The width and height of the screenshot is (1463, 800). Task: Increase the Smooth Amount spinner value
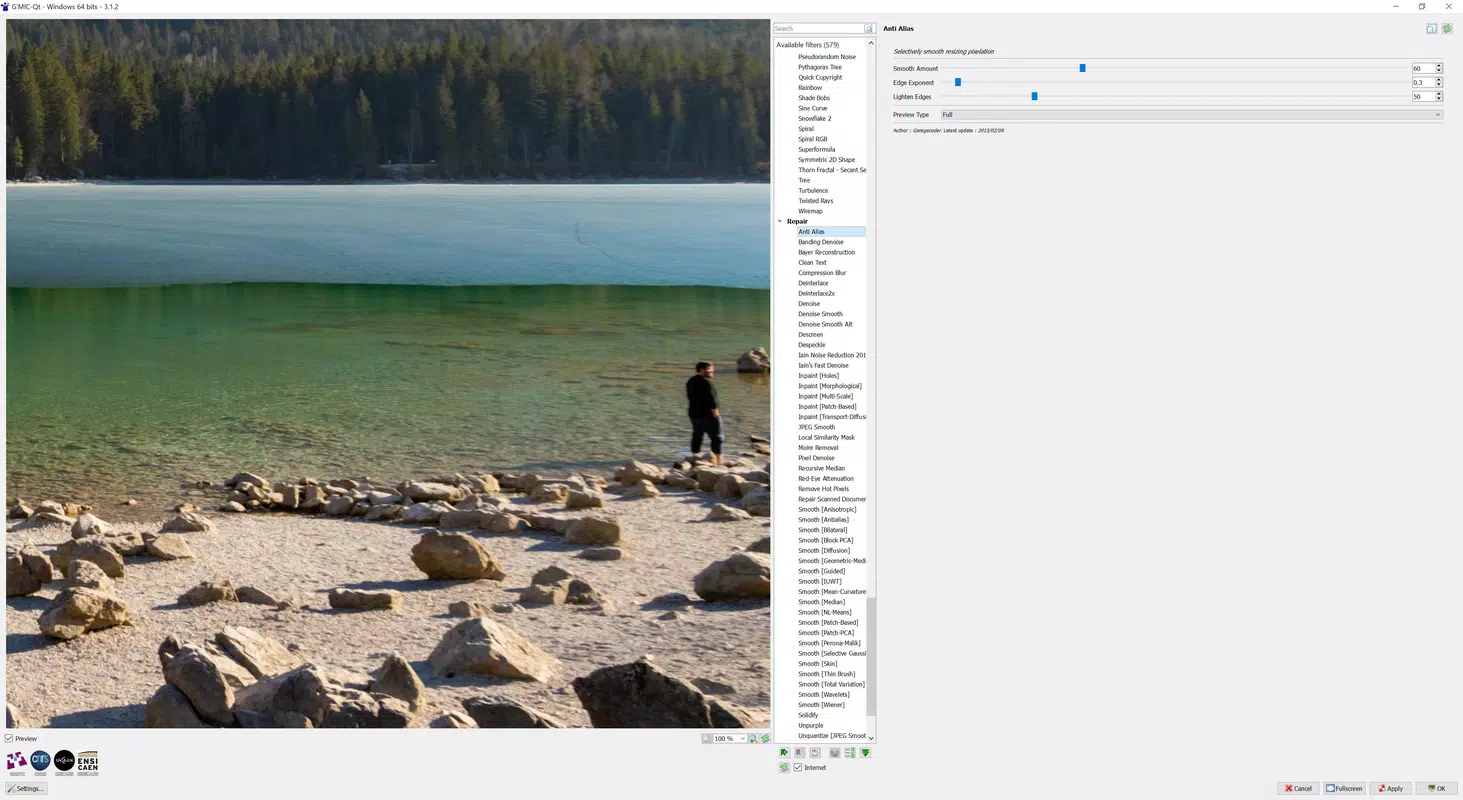pyautogui.click(x=1439, y=66)
